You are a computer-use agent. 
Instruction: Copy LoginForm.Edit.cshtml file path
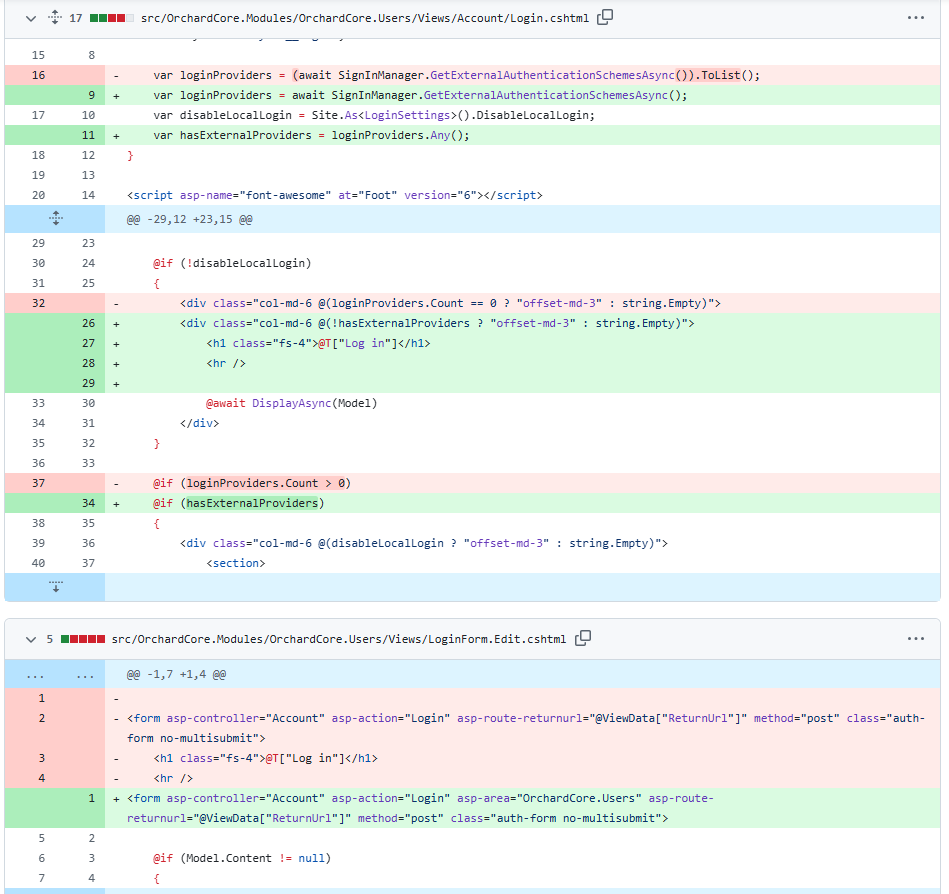click(583, 639)
